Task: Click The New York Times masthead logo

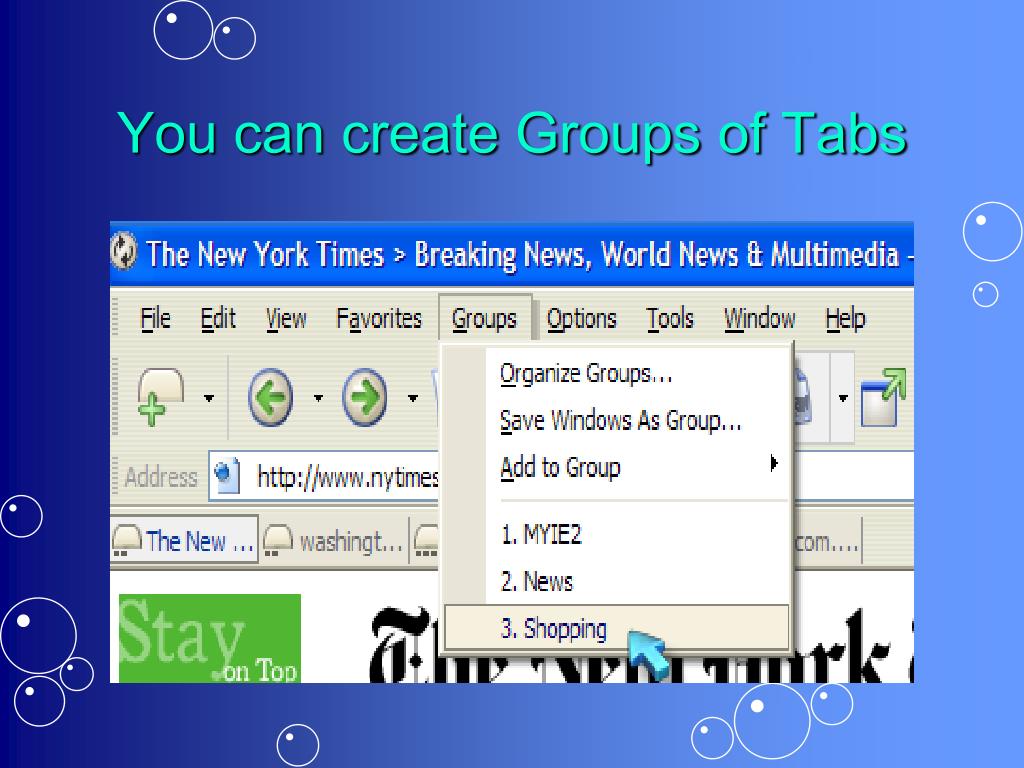Action: coord(640,645)
